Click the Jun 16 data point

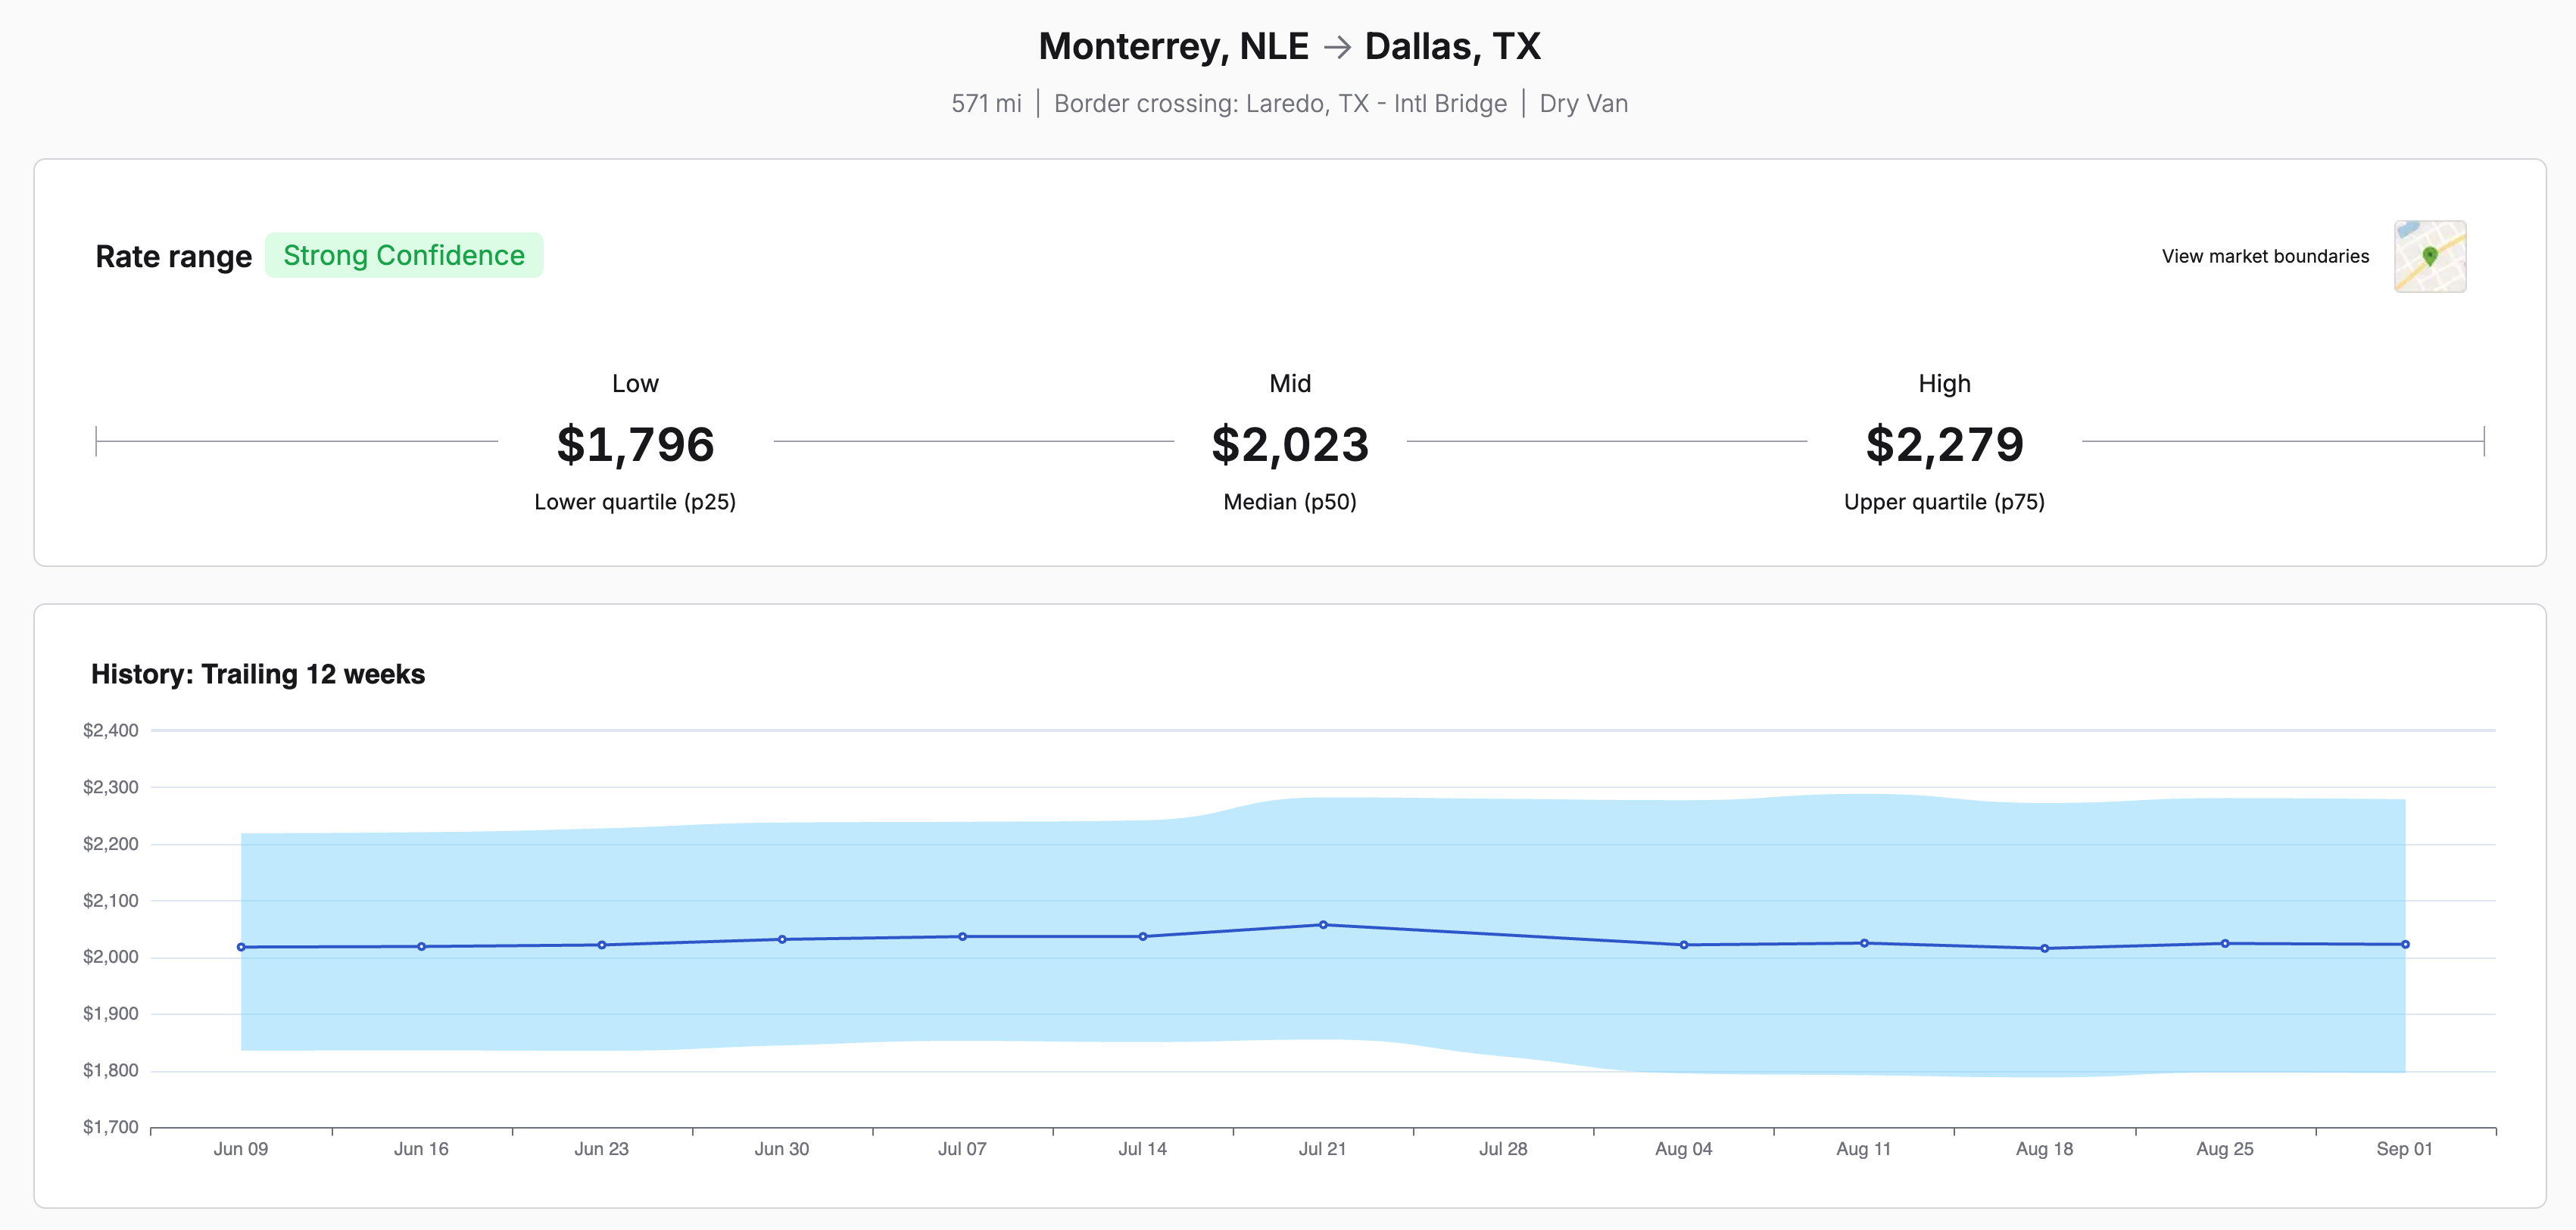[421, 946]
